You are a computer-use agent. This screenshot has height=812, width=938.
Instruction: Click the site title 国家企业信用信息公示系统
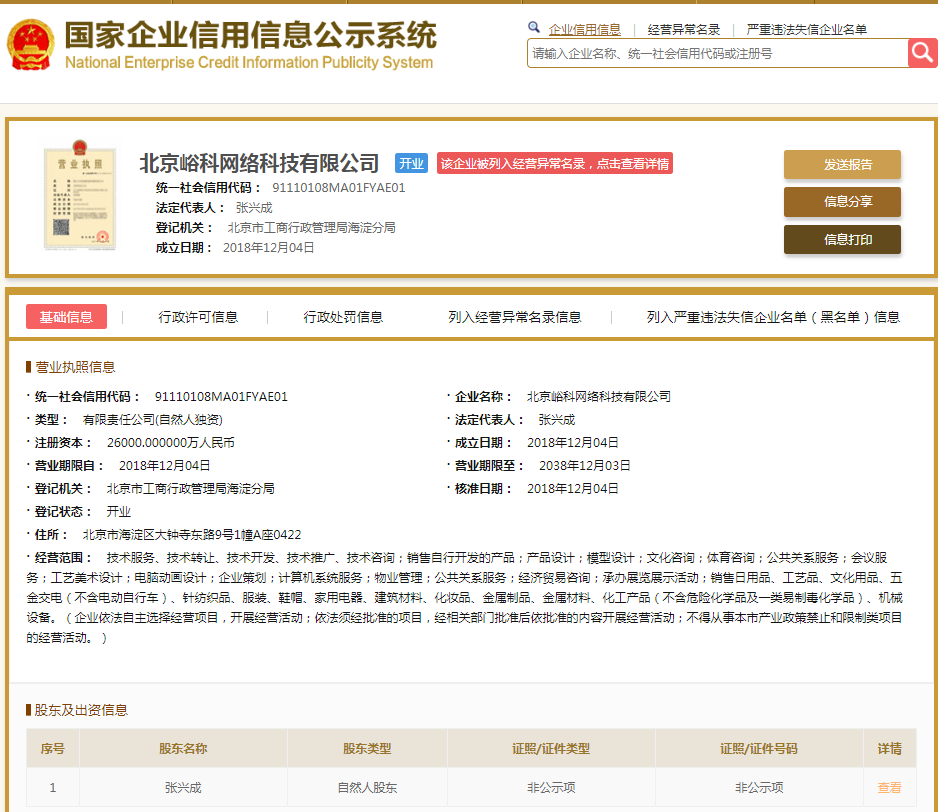250,36
